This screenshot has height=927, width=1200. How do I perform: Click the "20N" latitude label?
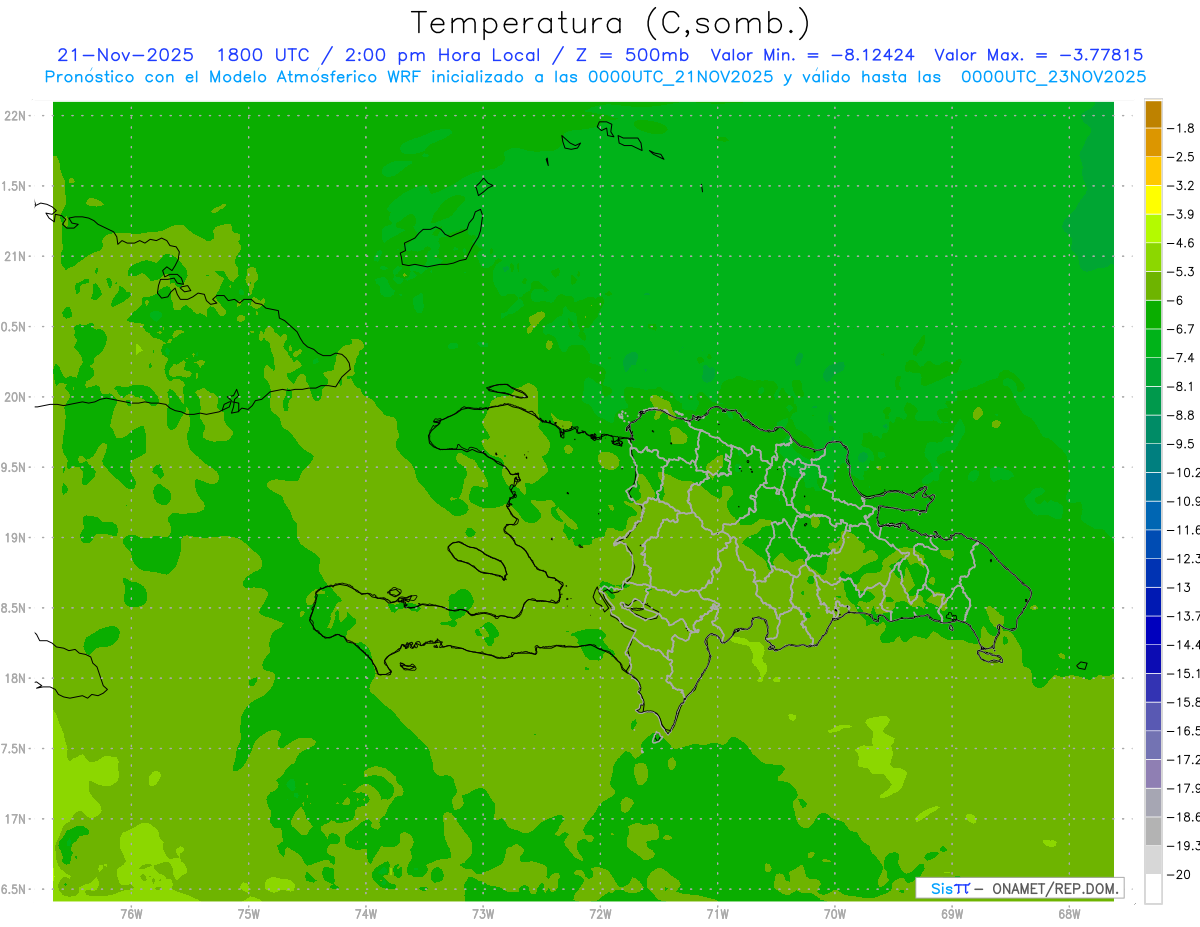15,397
